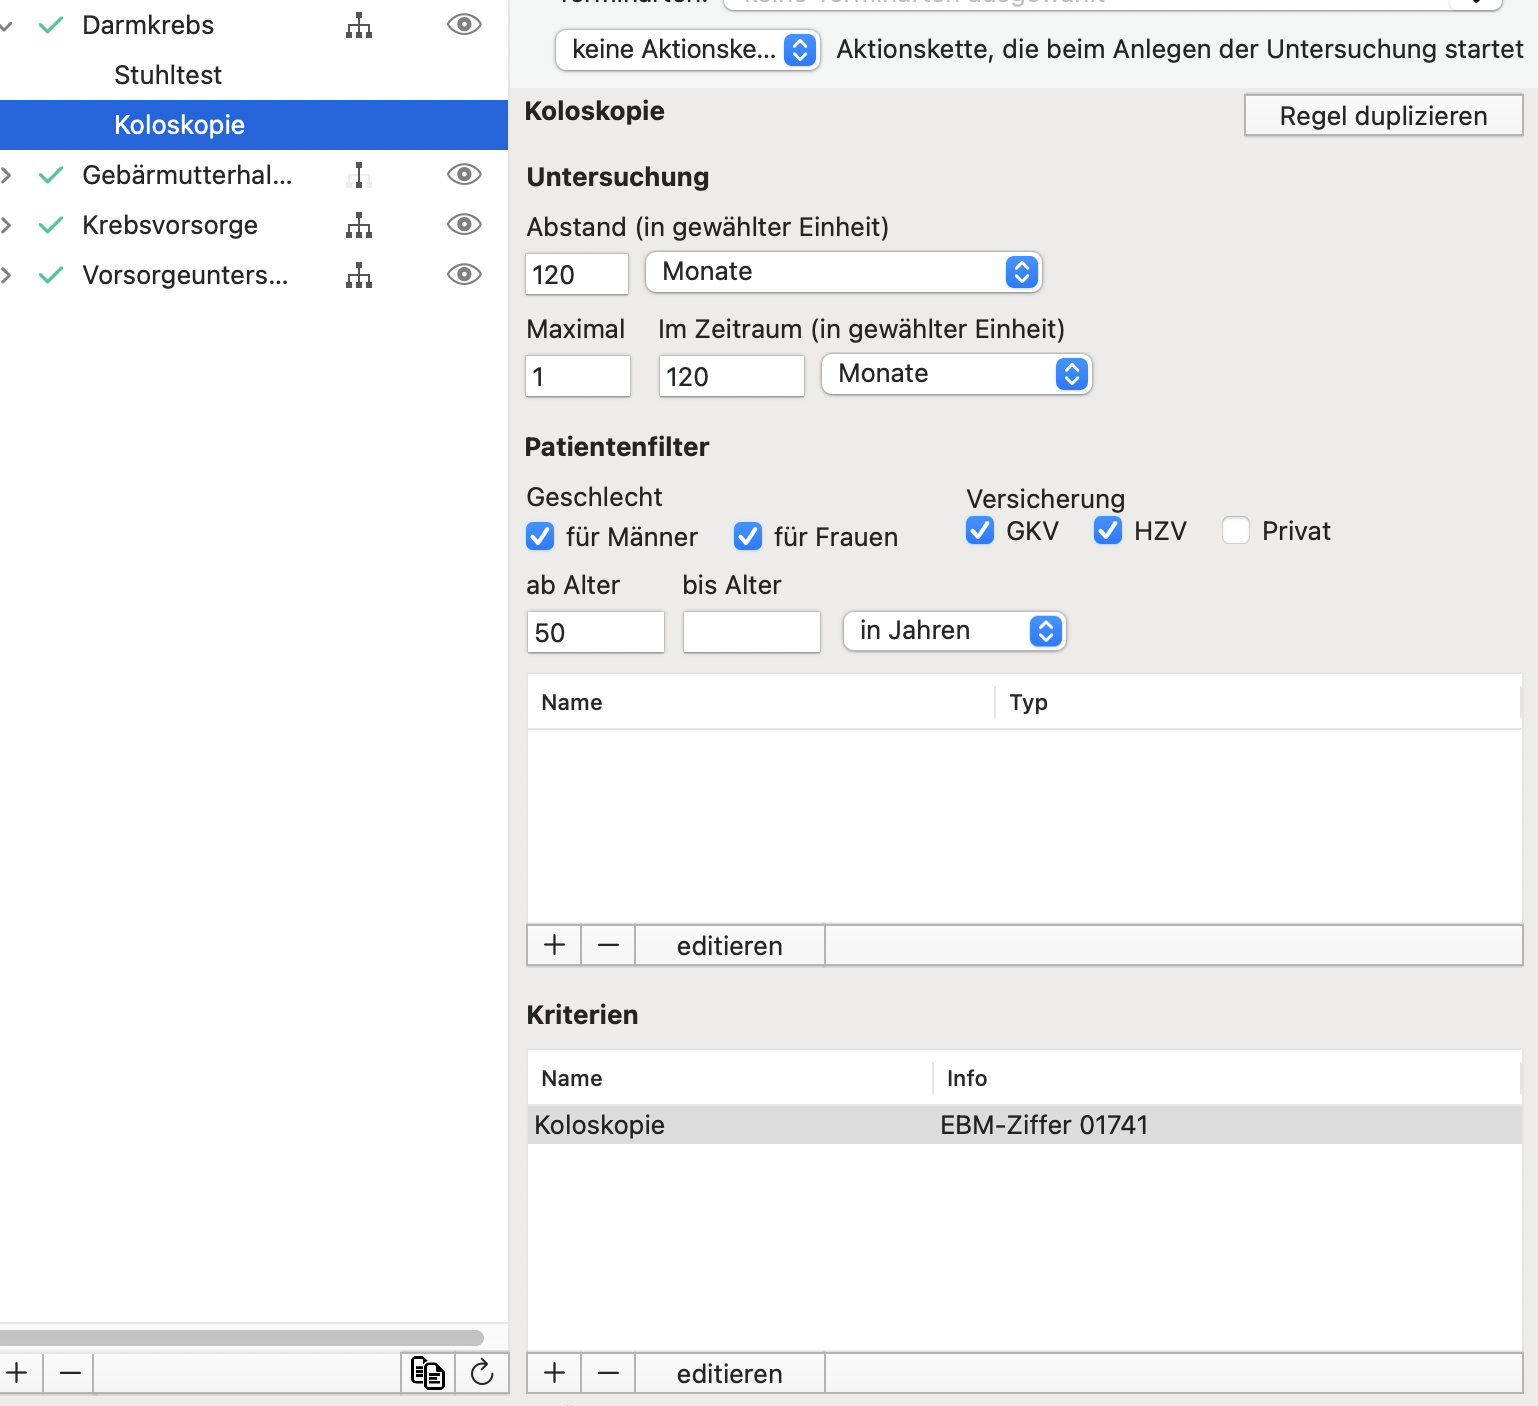Viewport: 1538px width, 1406px height.
Task: Select the Koloskopie row in the Kriterien table
Action: point(1024,1125)
